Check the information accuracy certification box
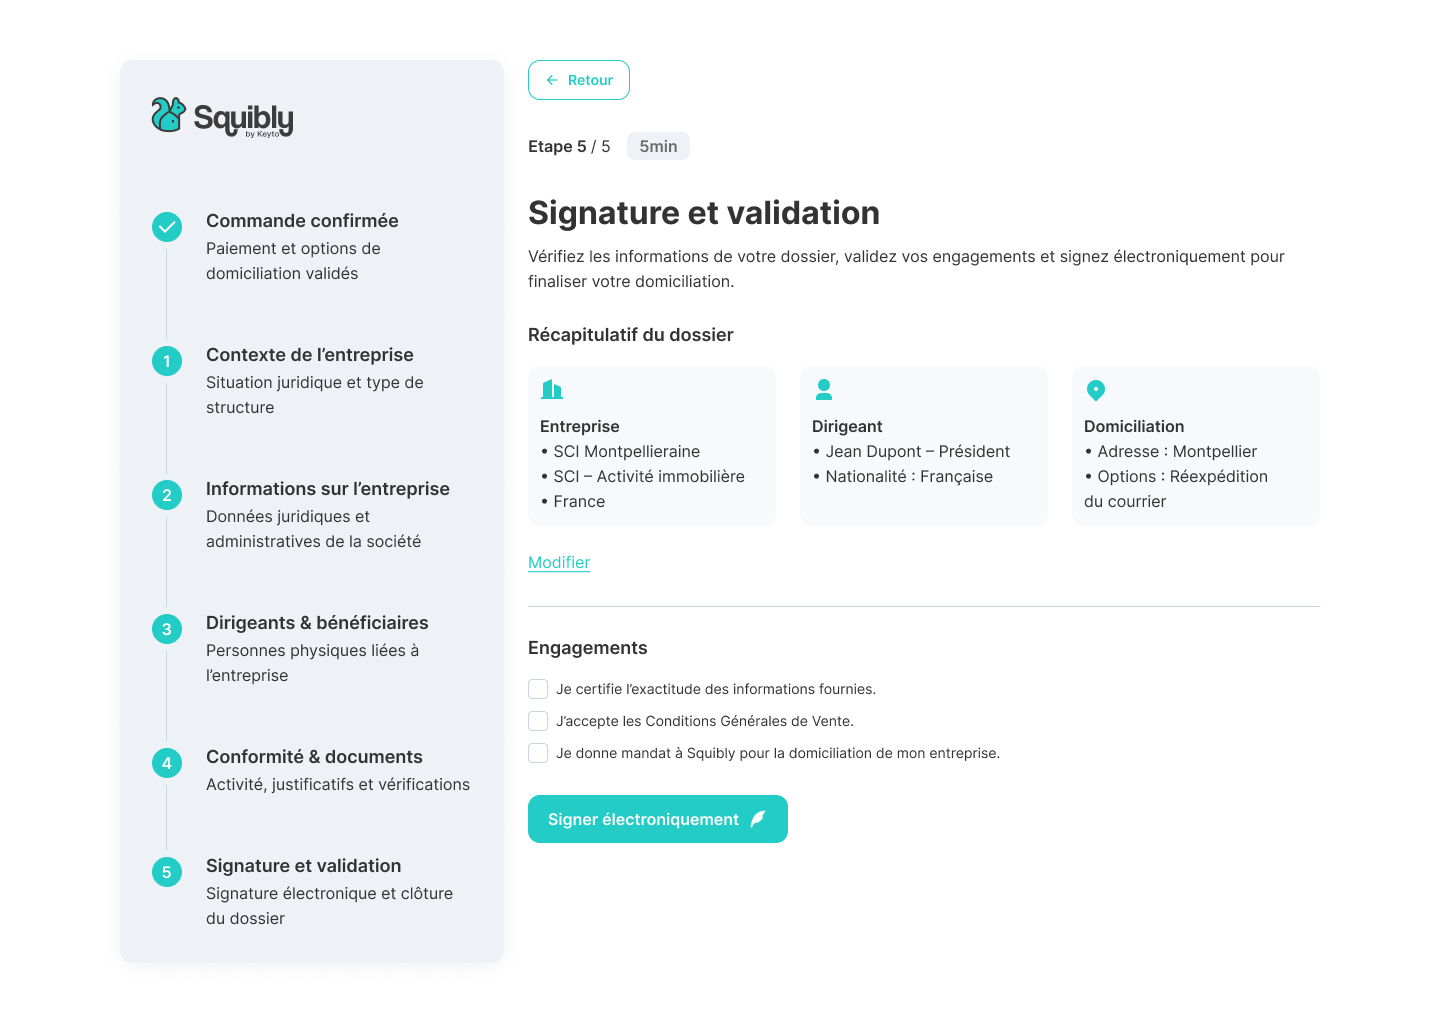1440x1023 pixels. click(538, 689)
